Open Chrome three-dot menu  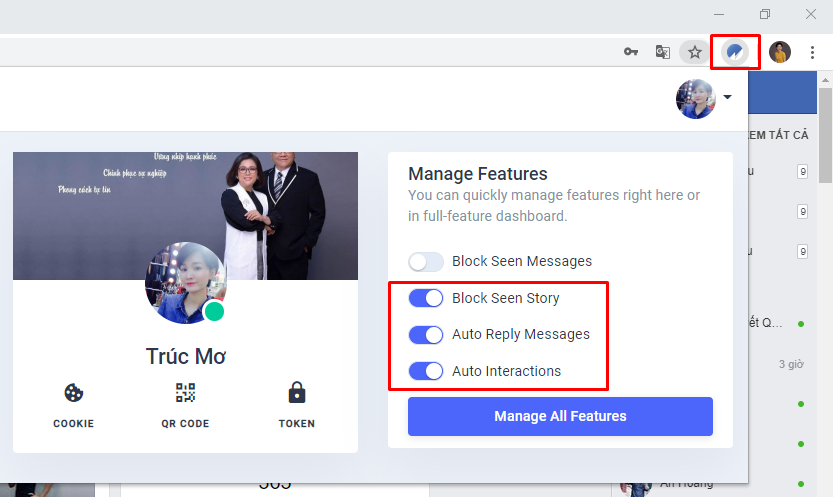pyautogui.click(x=812, y=52)
